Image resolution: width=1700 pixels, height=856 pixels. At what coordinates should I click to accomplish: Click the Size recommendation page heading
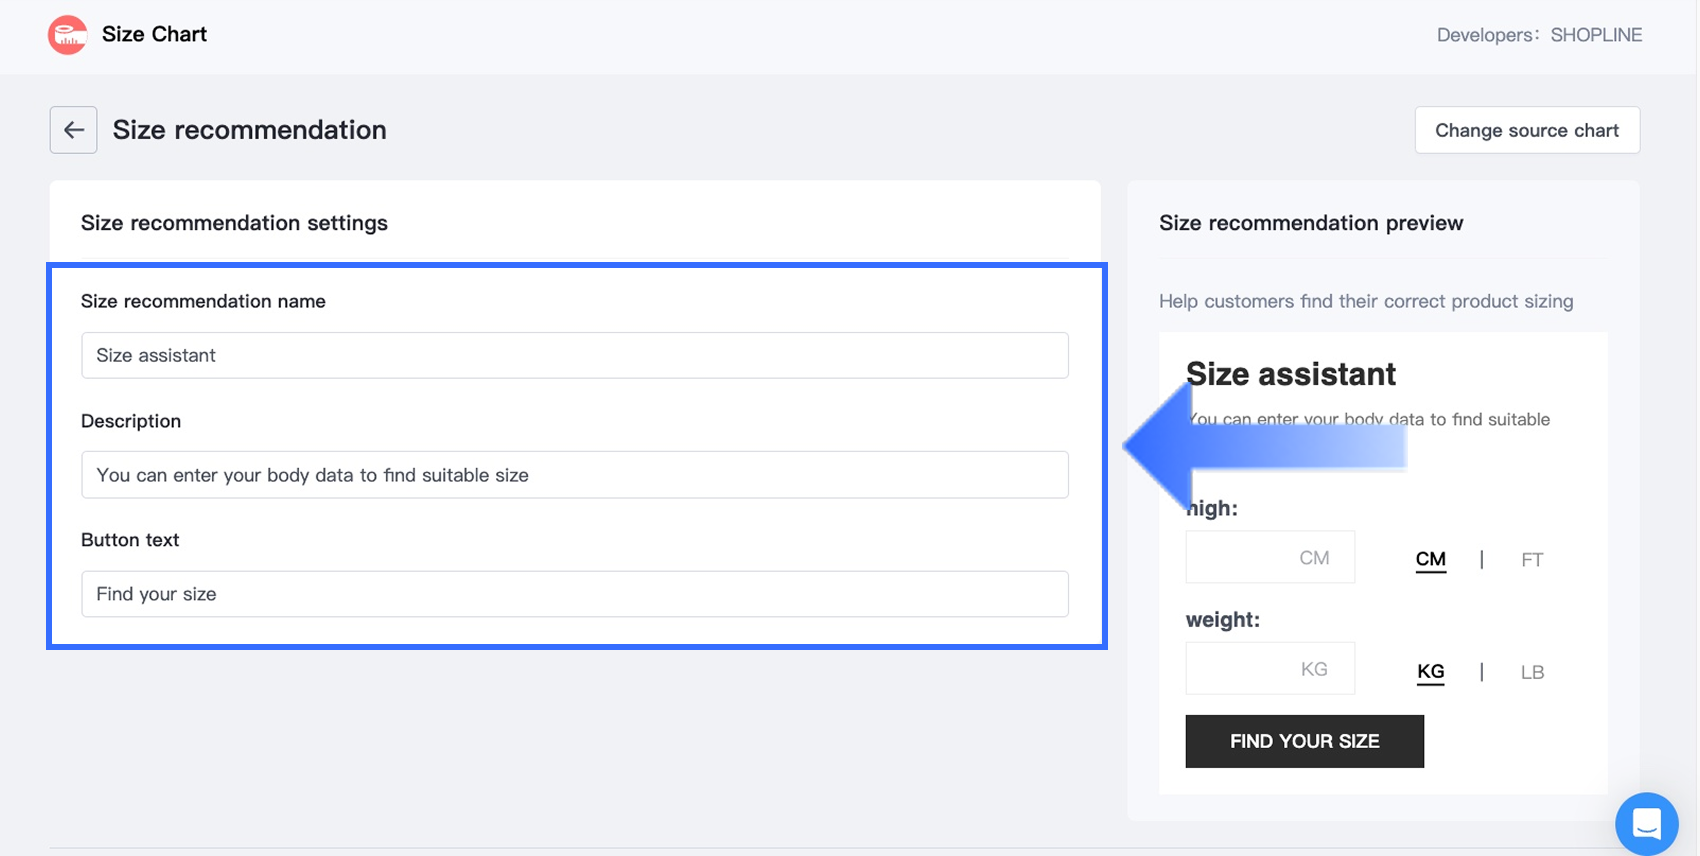tap(249, 130)
